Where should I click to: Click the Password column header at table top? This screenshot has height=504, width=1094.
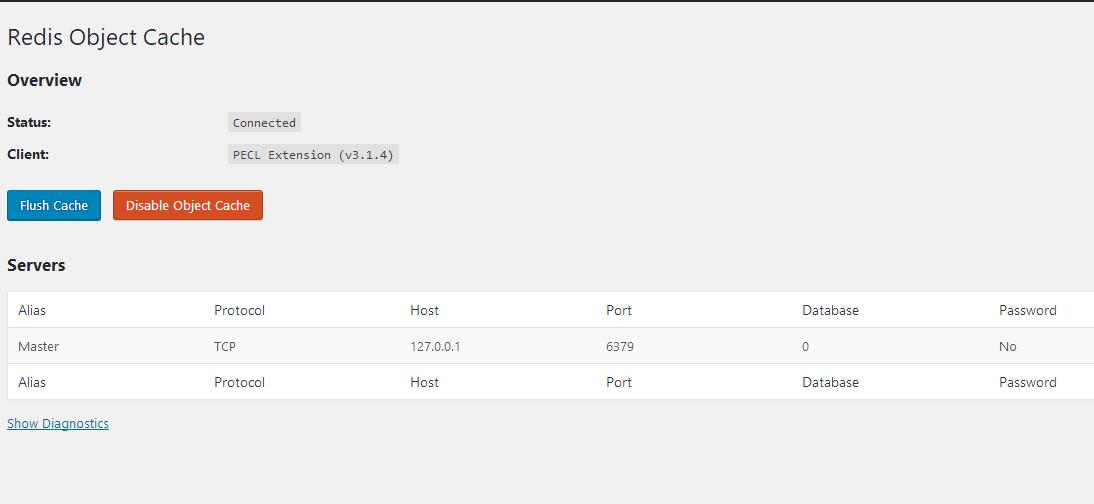(x=1027, y=310)
